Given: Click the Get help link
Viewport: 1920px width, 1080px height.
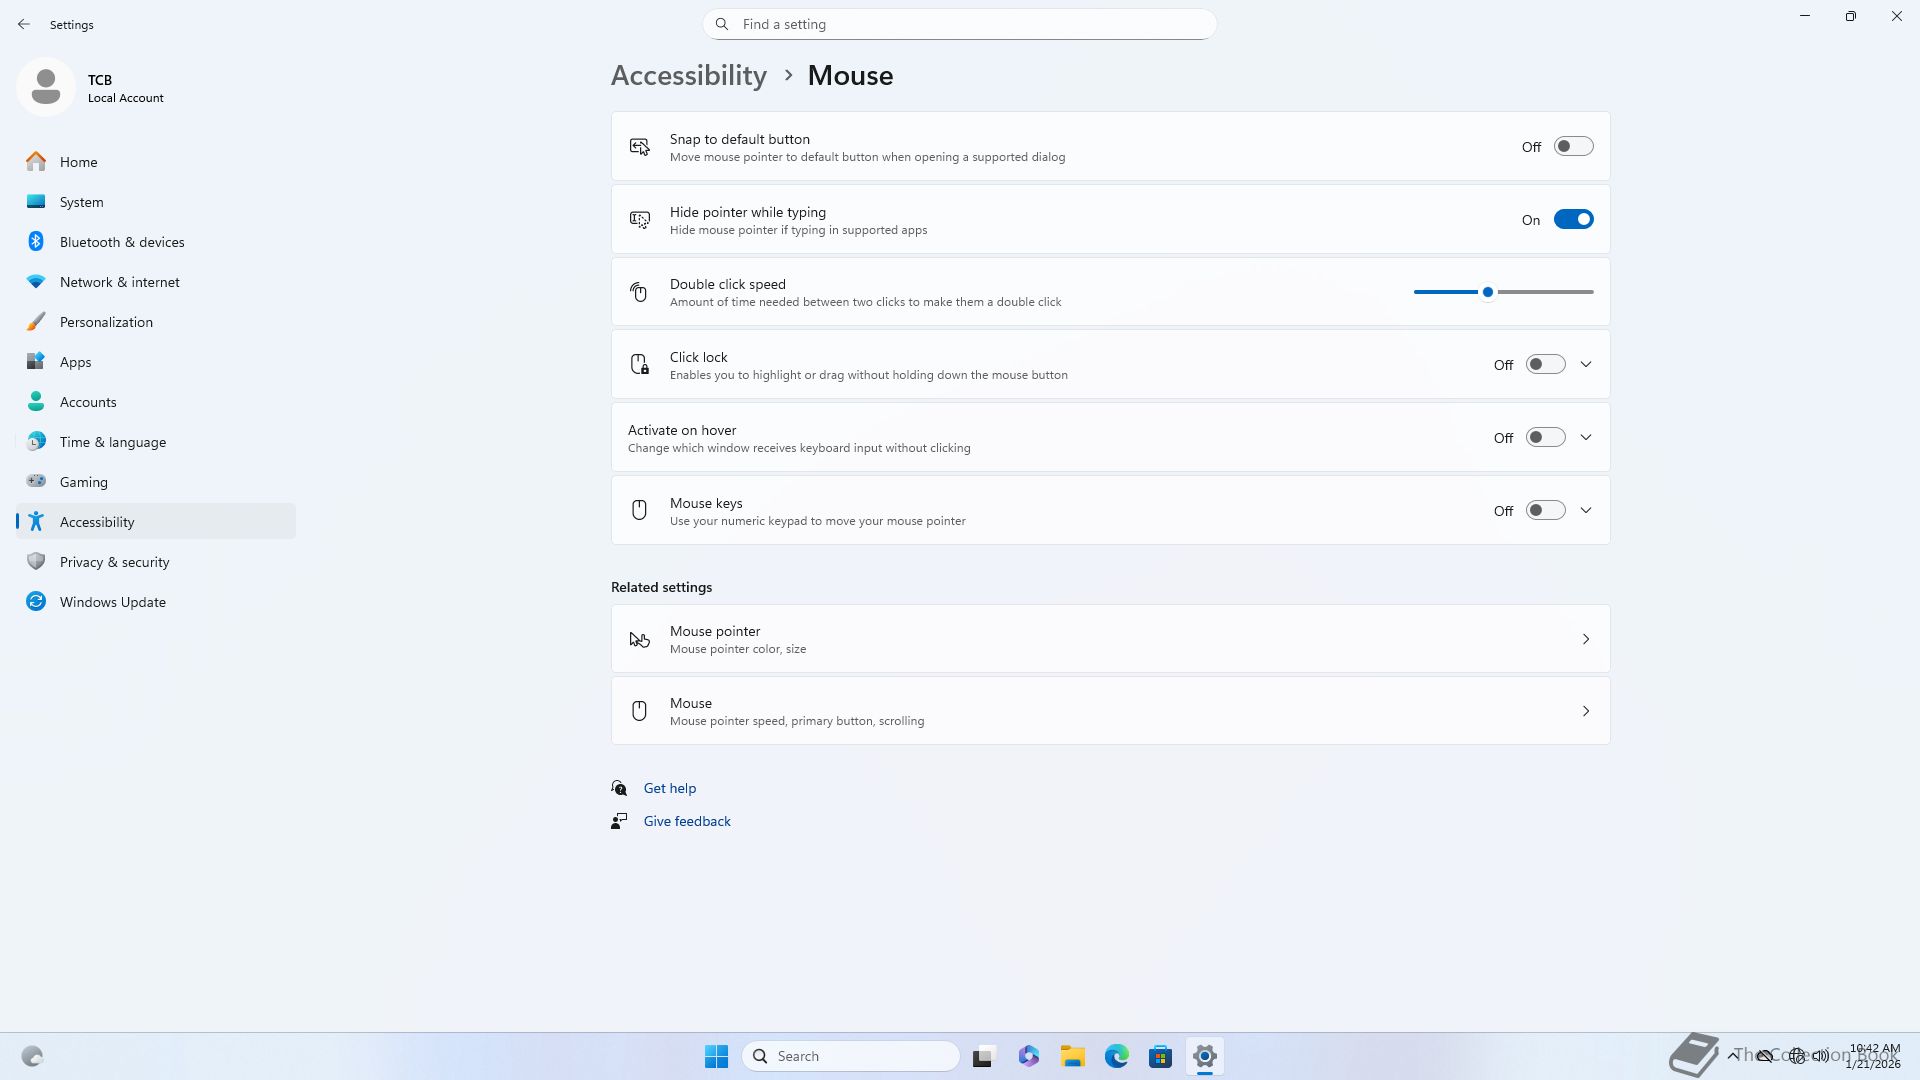Looking at the screenshot, I should tap(669, 788).
